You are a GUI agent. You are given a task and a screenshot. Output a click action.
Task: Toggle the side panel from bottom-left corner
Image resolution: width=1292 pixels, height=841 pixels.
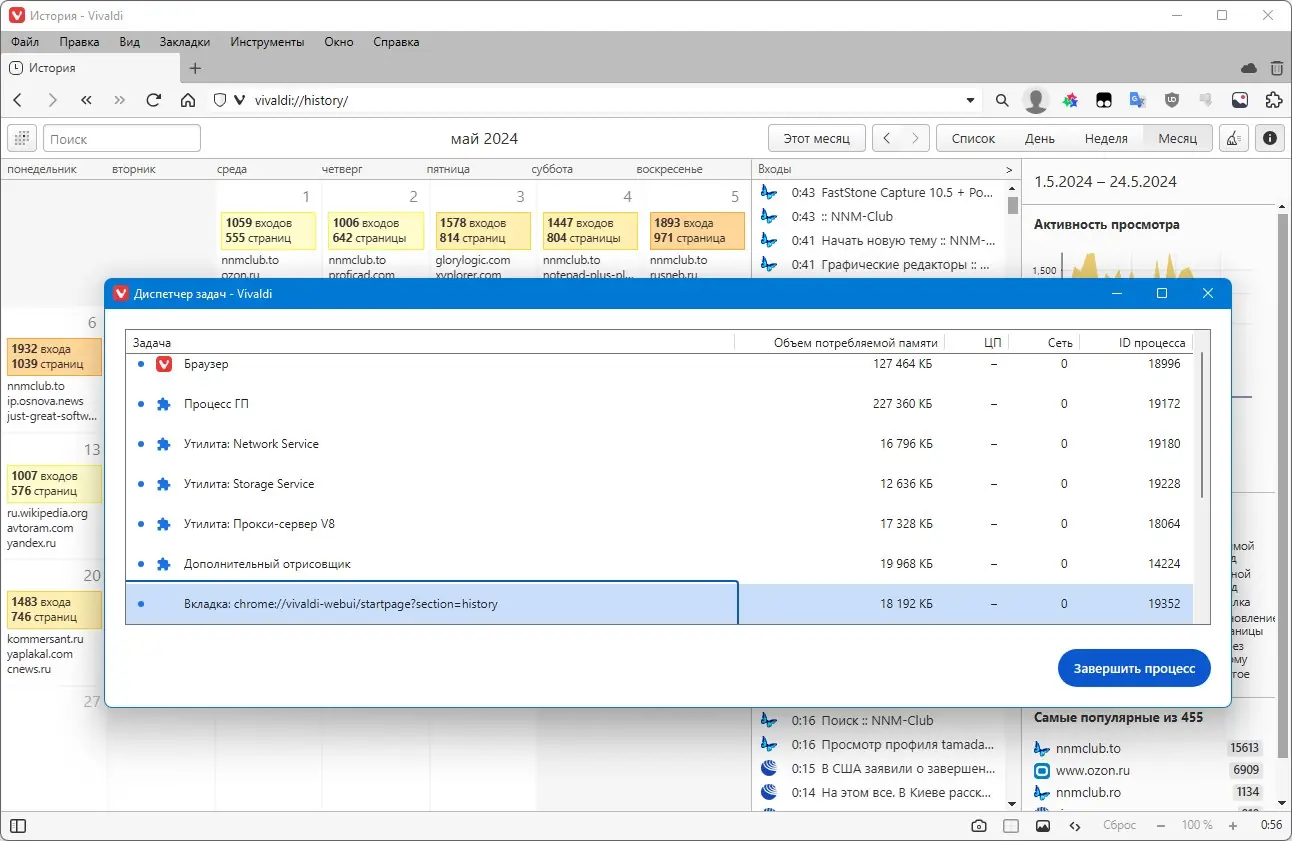[16, 825]
